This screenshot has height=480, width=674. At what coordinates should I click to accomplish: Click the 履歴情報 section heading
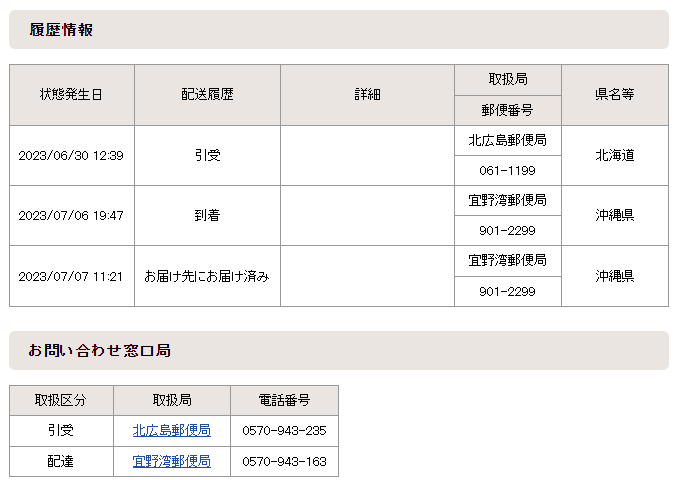click(x=61, y=30)
